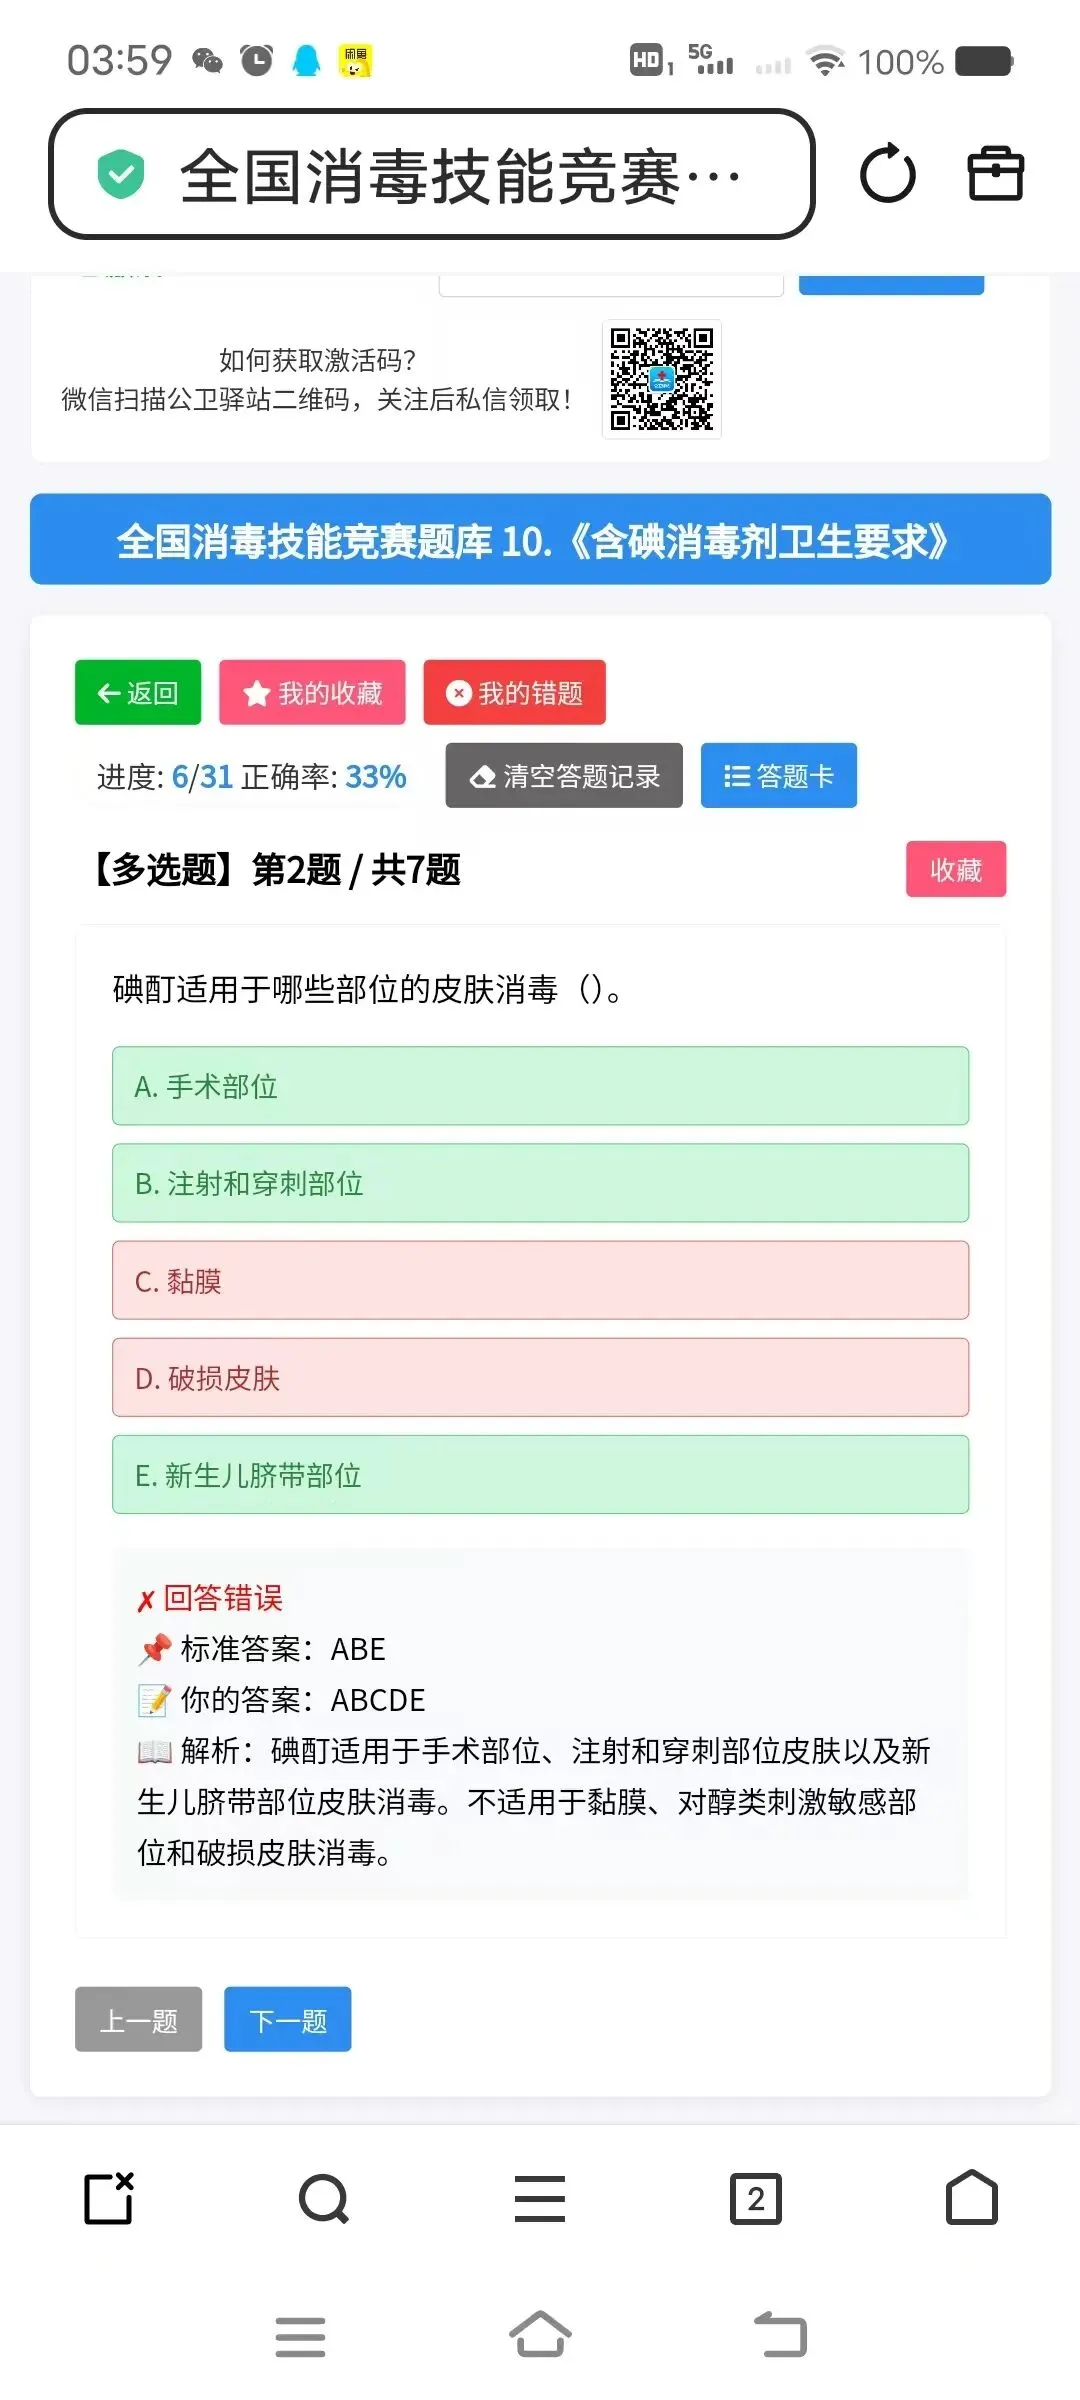Screen dimensions: 1080x2400
Task: Open the browser hamburger menu
Action: pos(540,2199)
